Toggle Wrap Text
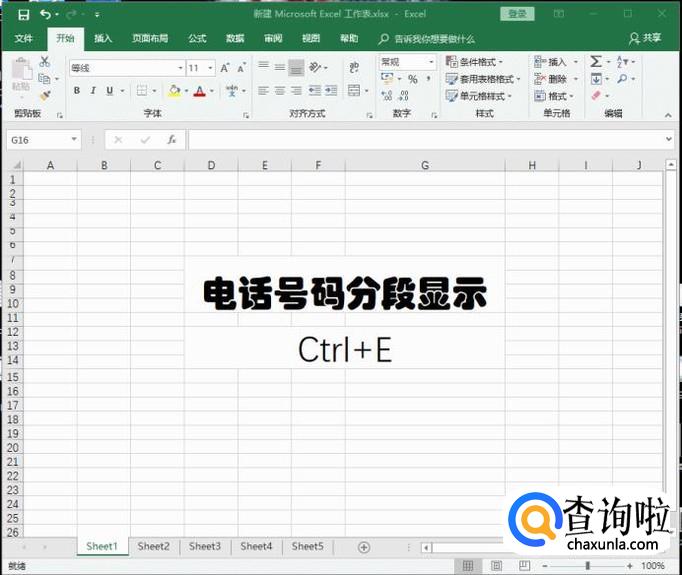The width and height of the screenshot is (682, 575). 354,67
